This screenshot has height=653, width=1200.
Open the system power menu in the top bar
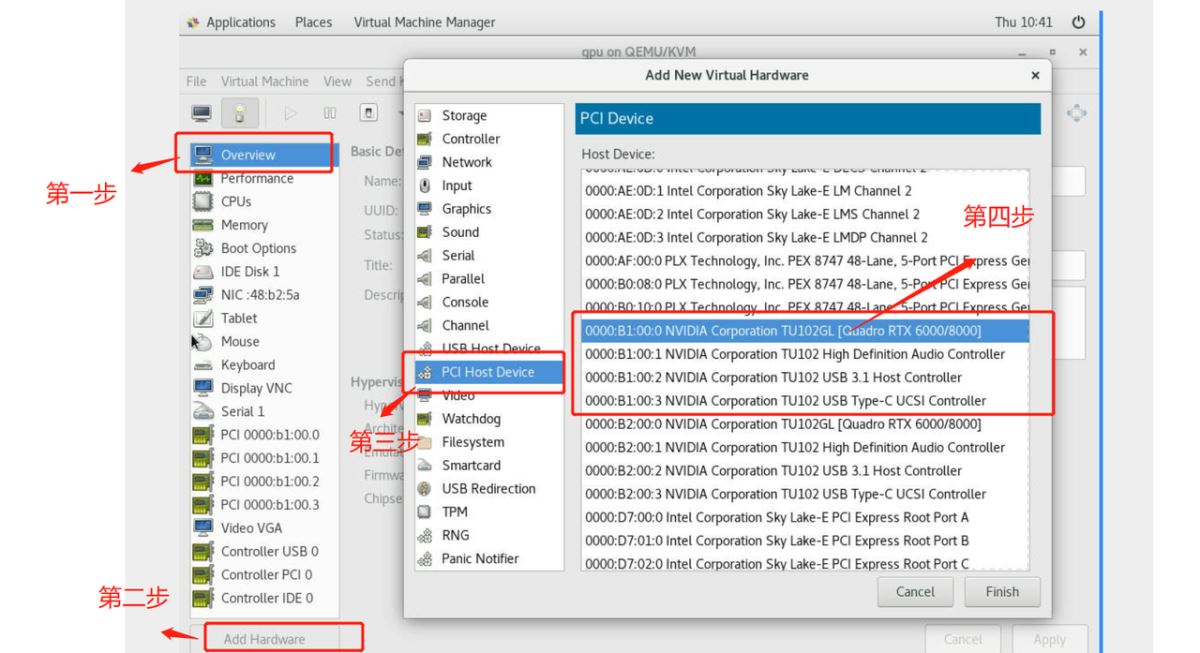point(1078,22)
